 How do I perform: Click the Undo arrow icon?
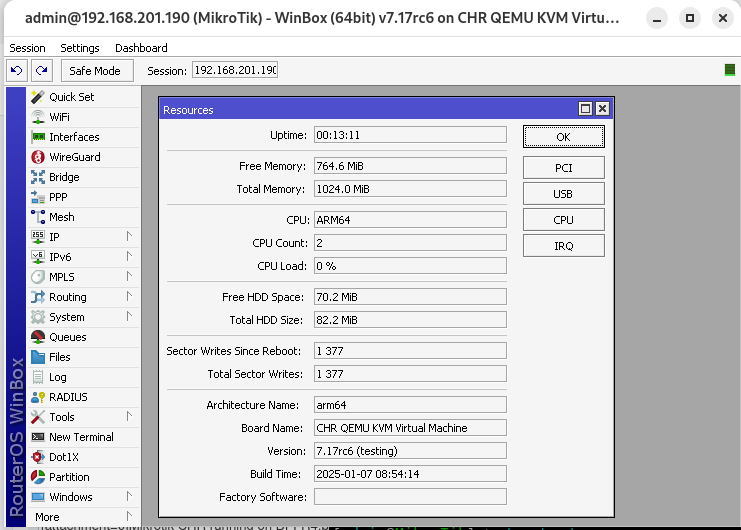coord(17,71)
